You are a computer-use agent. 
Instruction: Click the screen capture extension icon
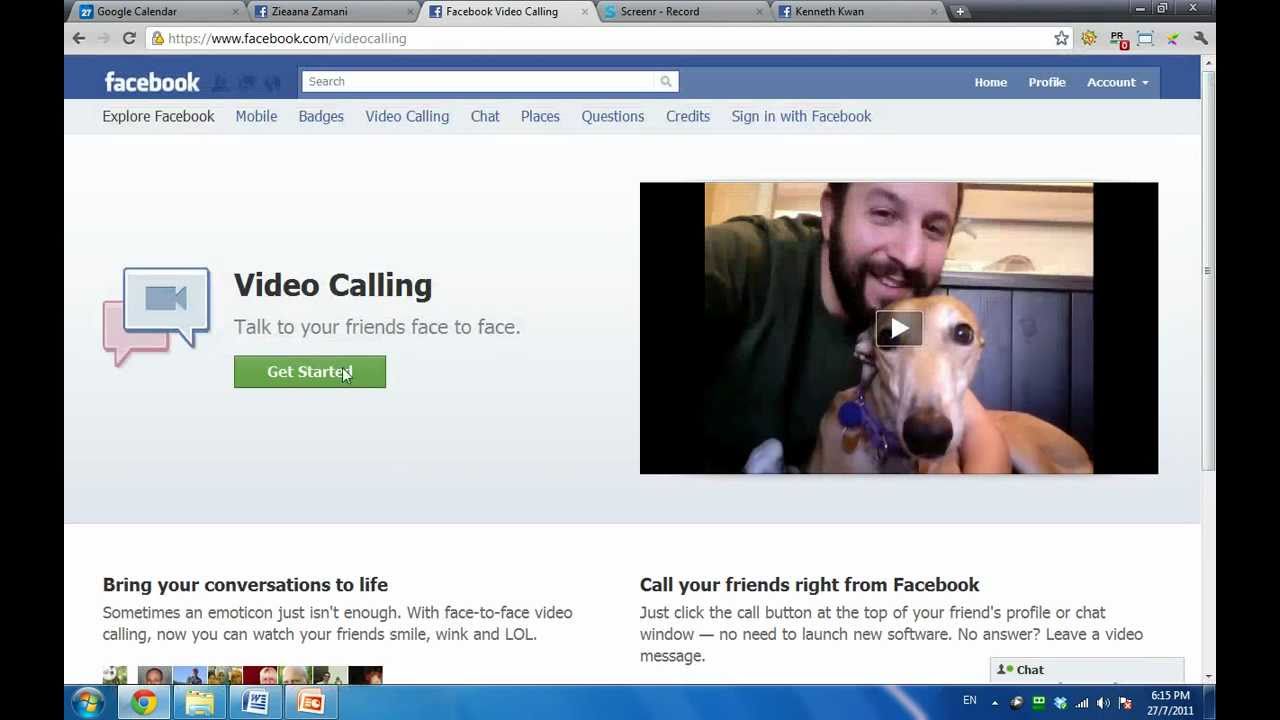[x=1146, y=38]
